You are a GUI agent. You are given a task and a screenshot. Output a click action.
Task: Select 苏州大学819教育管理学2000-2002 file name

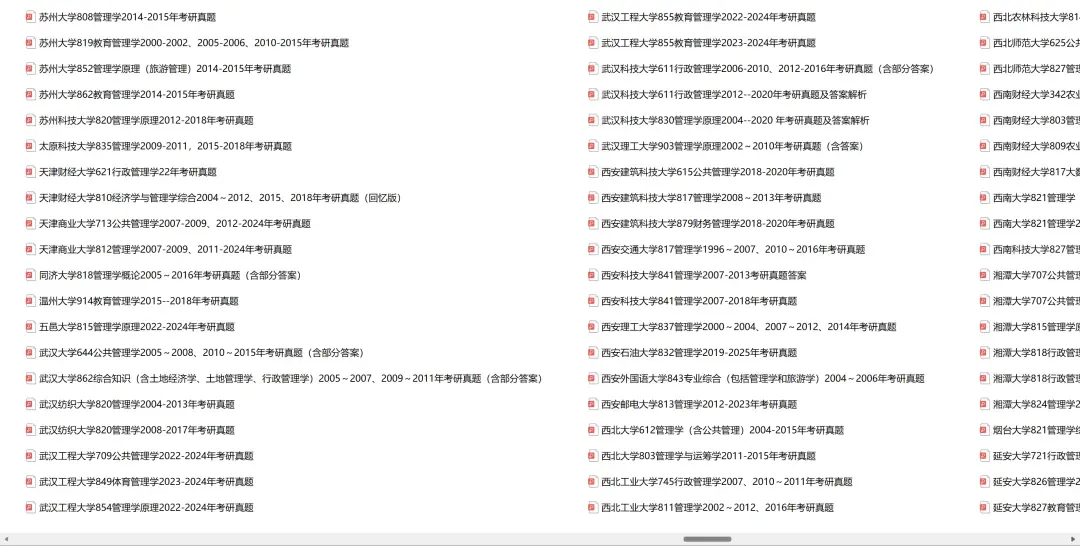tap(194, 43)
